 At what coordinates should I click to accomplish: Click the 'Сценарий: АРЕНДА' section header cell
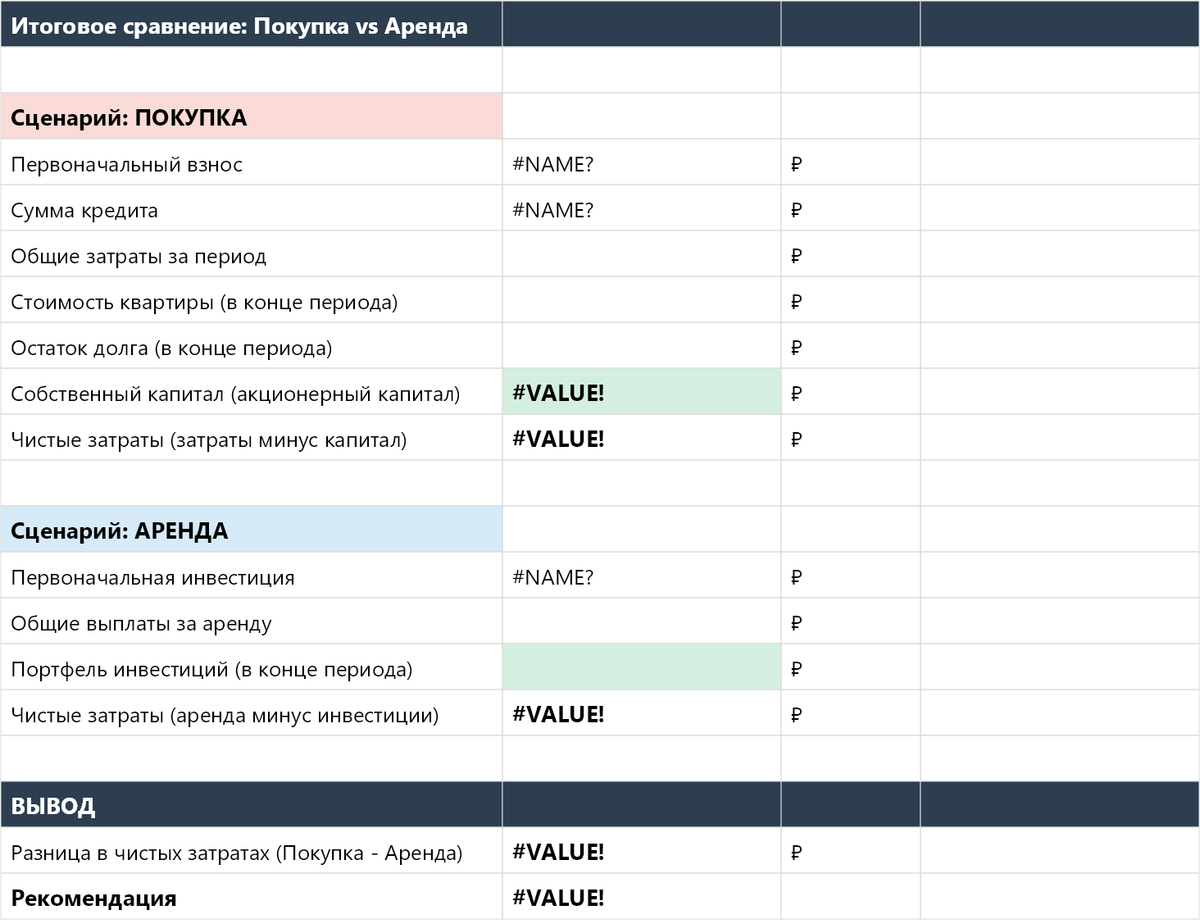tap(250, 530)
